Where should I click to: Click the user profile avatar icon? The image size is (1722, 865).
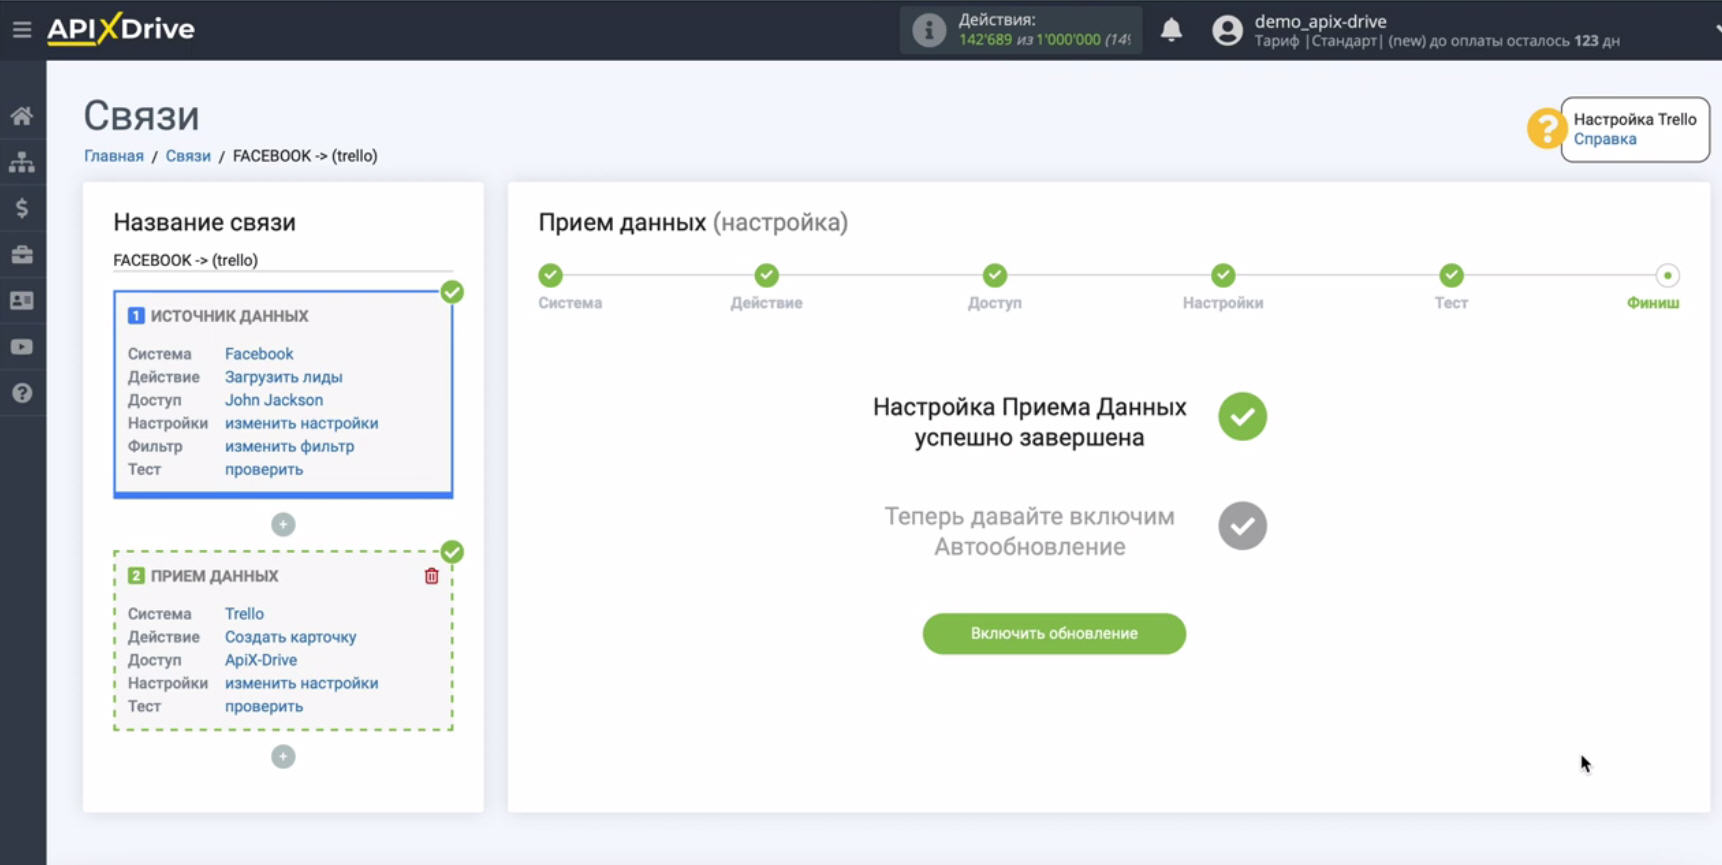click(x=1227, y=30)
